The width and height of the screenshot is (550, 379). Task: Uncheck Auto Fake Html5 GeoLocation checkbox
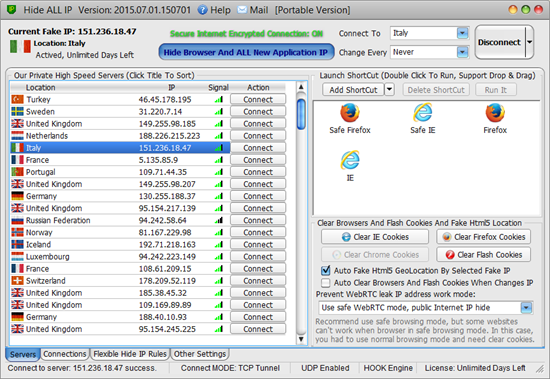point(326,271)
